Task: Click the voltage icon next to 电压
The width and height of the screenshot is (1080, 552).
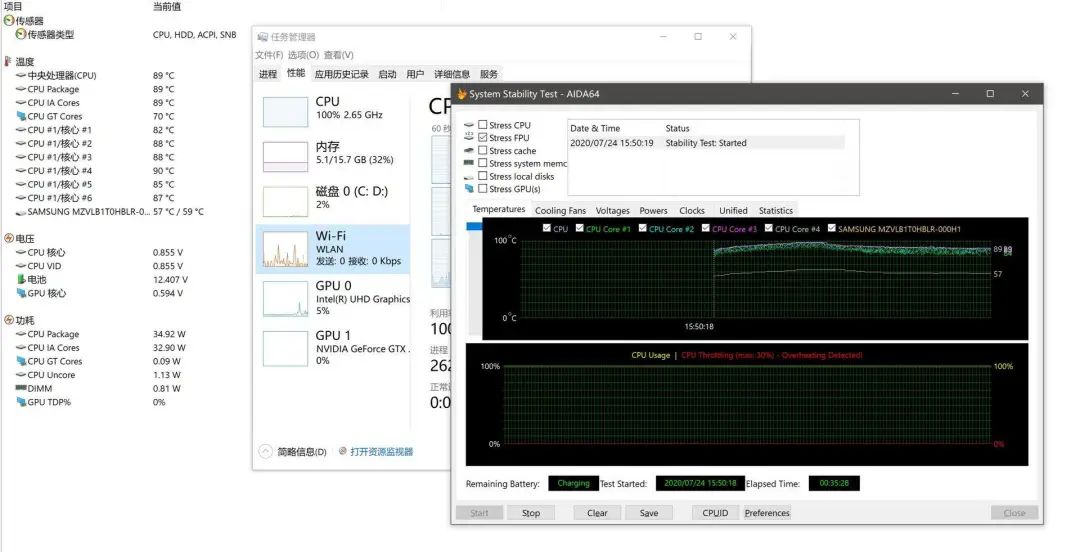Action: [8, 238]
